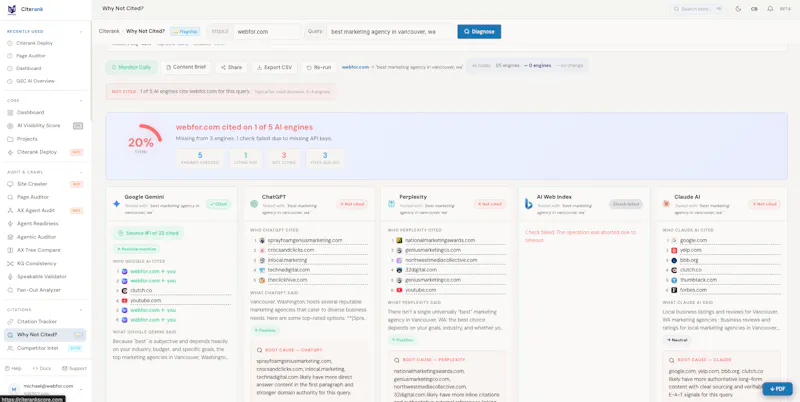The width and height of the screenshot is (800, 402).
Task: Click AI Web Index Bing logo
Action: pos(529,204)
